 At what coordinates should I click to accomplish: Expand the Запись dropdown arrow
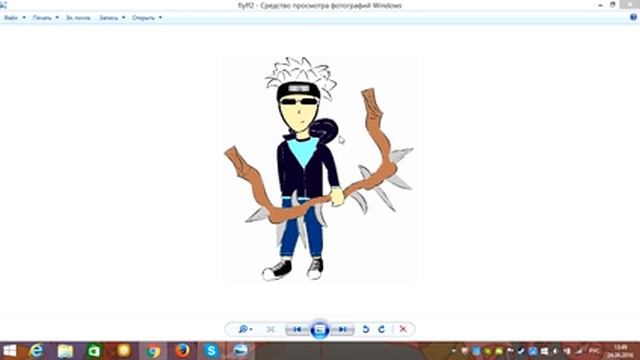(123, 18)
